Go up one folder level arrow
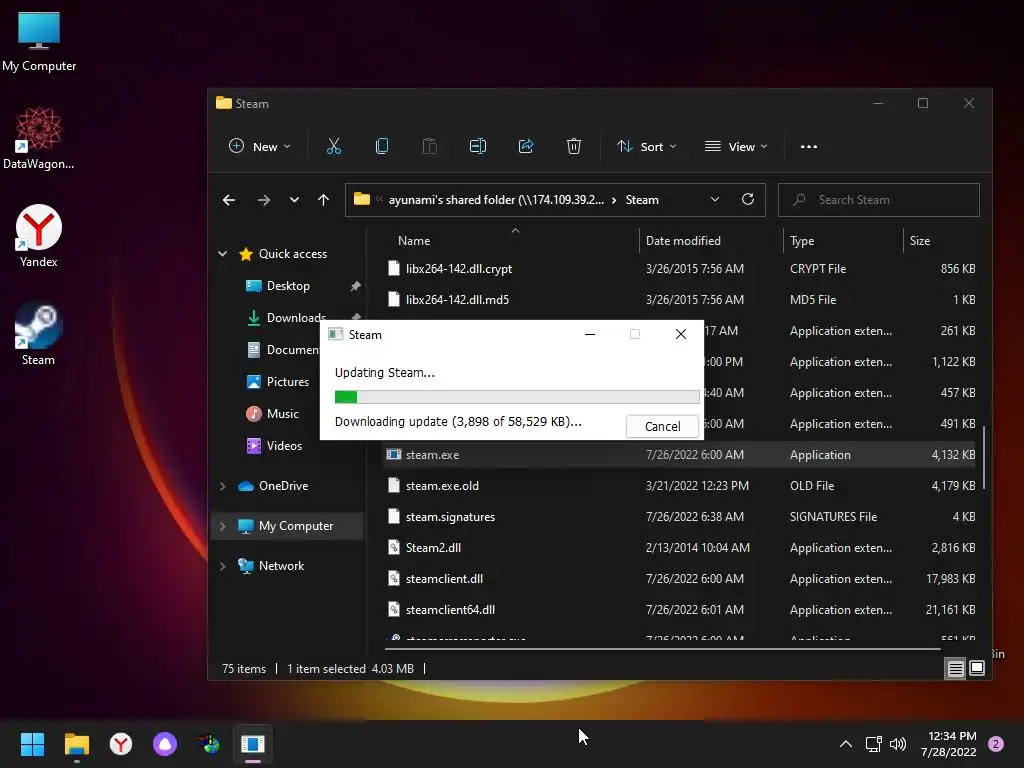Viewport: 1024px width, 768px height. click(323, 200)
